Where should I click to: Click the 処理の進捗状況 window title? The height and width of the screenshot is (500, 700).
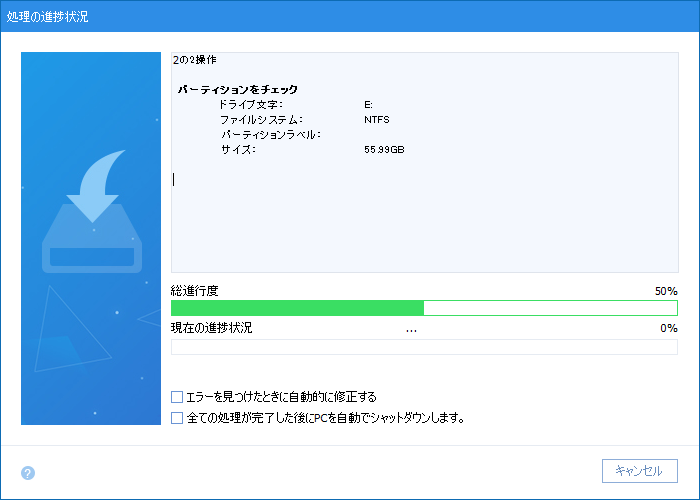47,17
